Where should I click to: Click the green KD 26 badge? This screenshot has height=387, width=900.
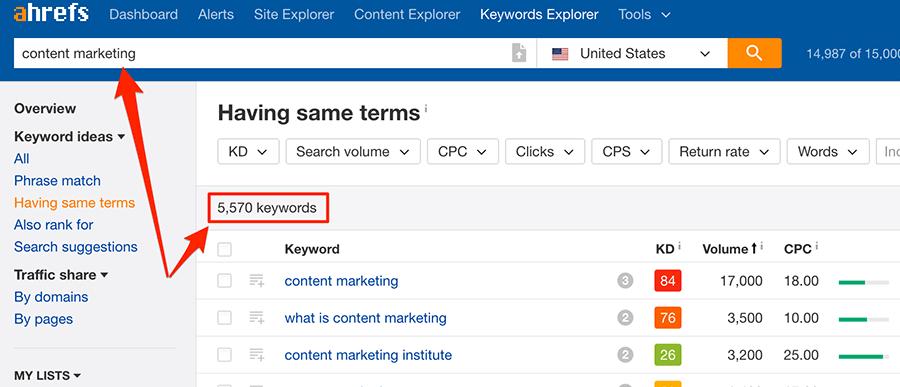(668, 355)
